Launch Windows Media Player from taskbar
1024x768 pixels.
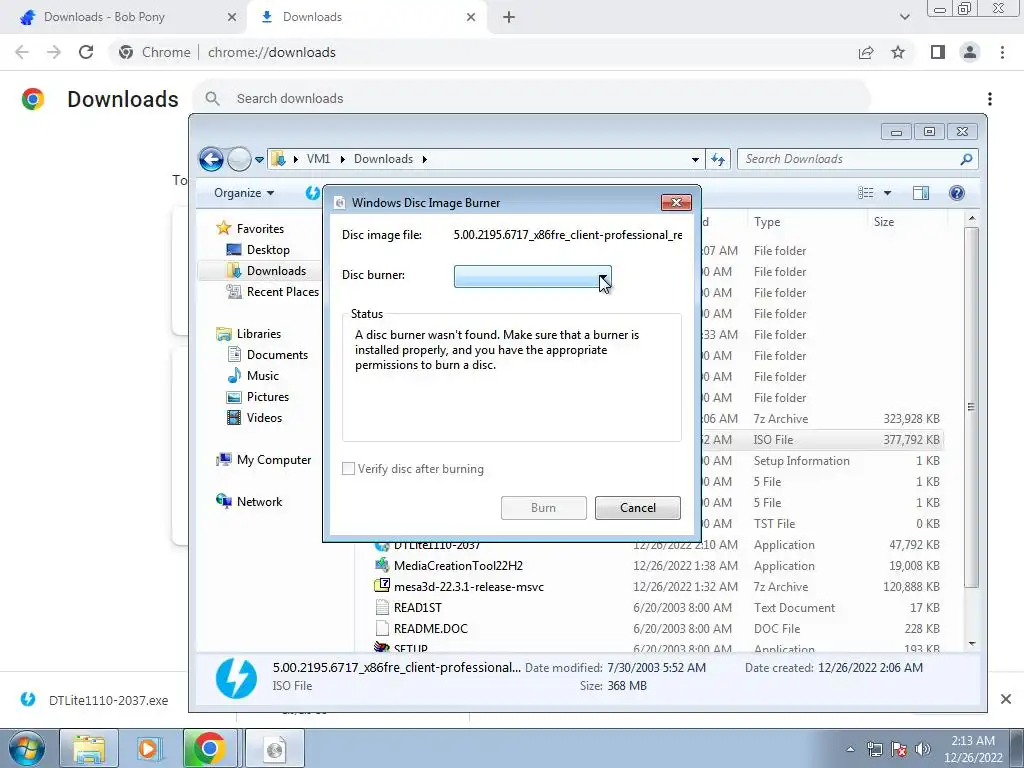148,748
